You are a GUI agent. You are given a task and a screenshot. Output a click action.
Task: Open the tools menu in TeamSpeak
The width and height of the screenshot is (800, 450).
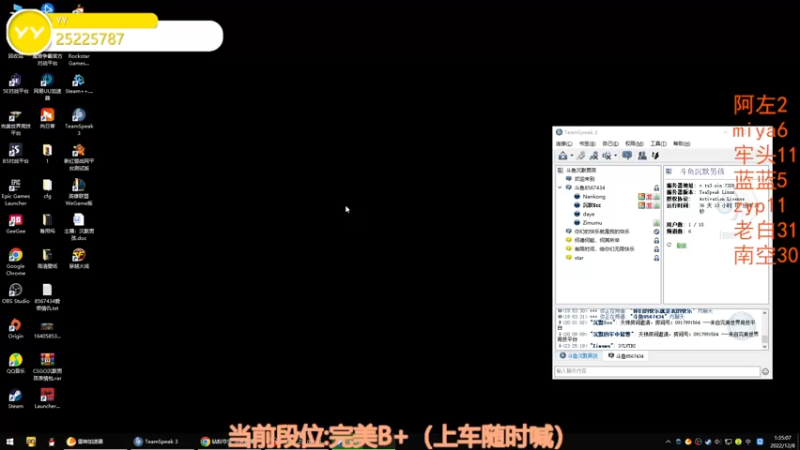658,144
